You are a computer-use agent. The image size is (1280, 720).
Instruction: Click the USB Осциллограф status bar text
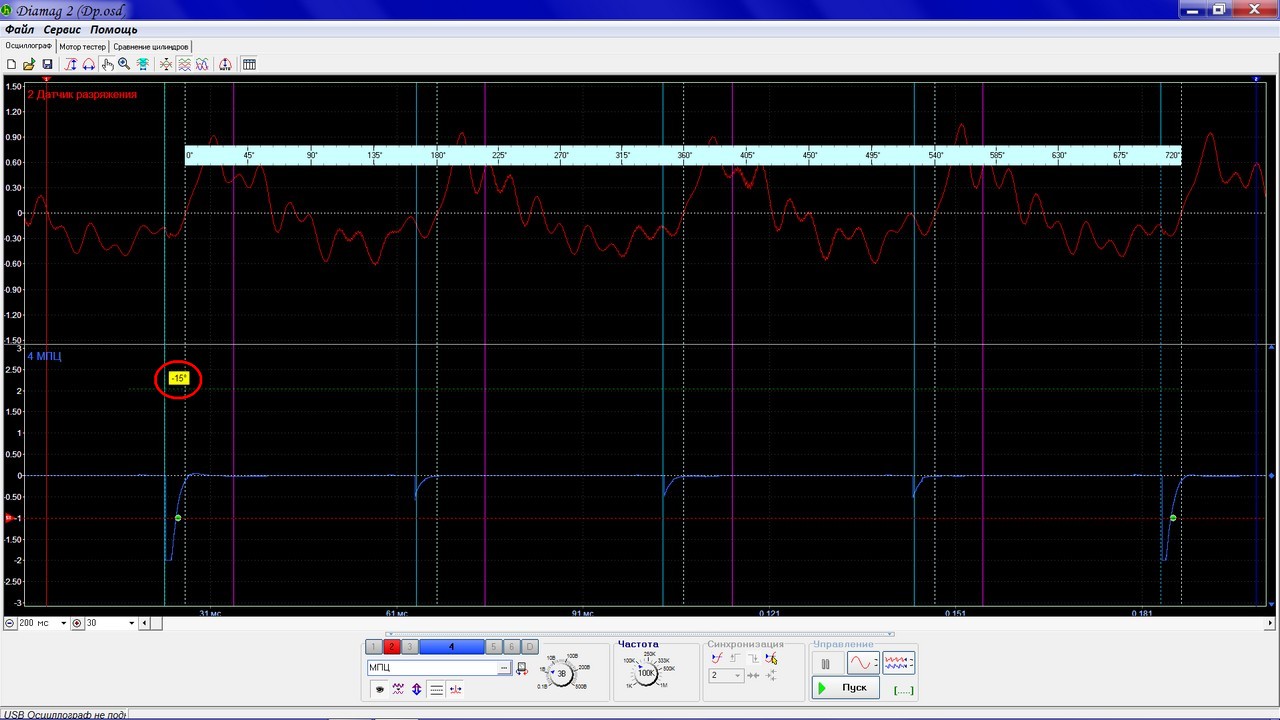click(64, 714)
